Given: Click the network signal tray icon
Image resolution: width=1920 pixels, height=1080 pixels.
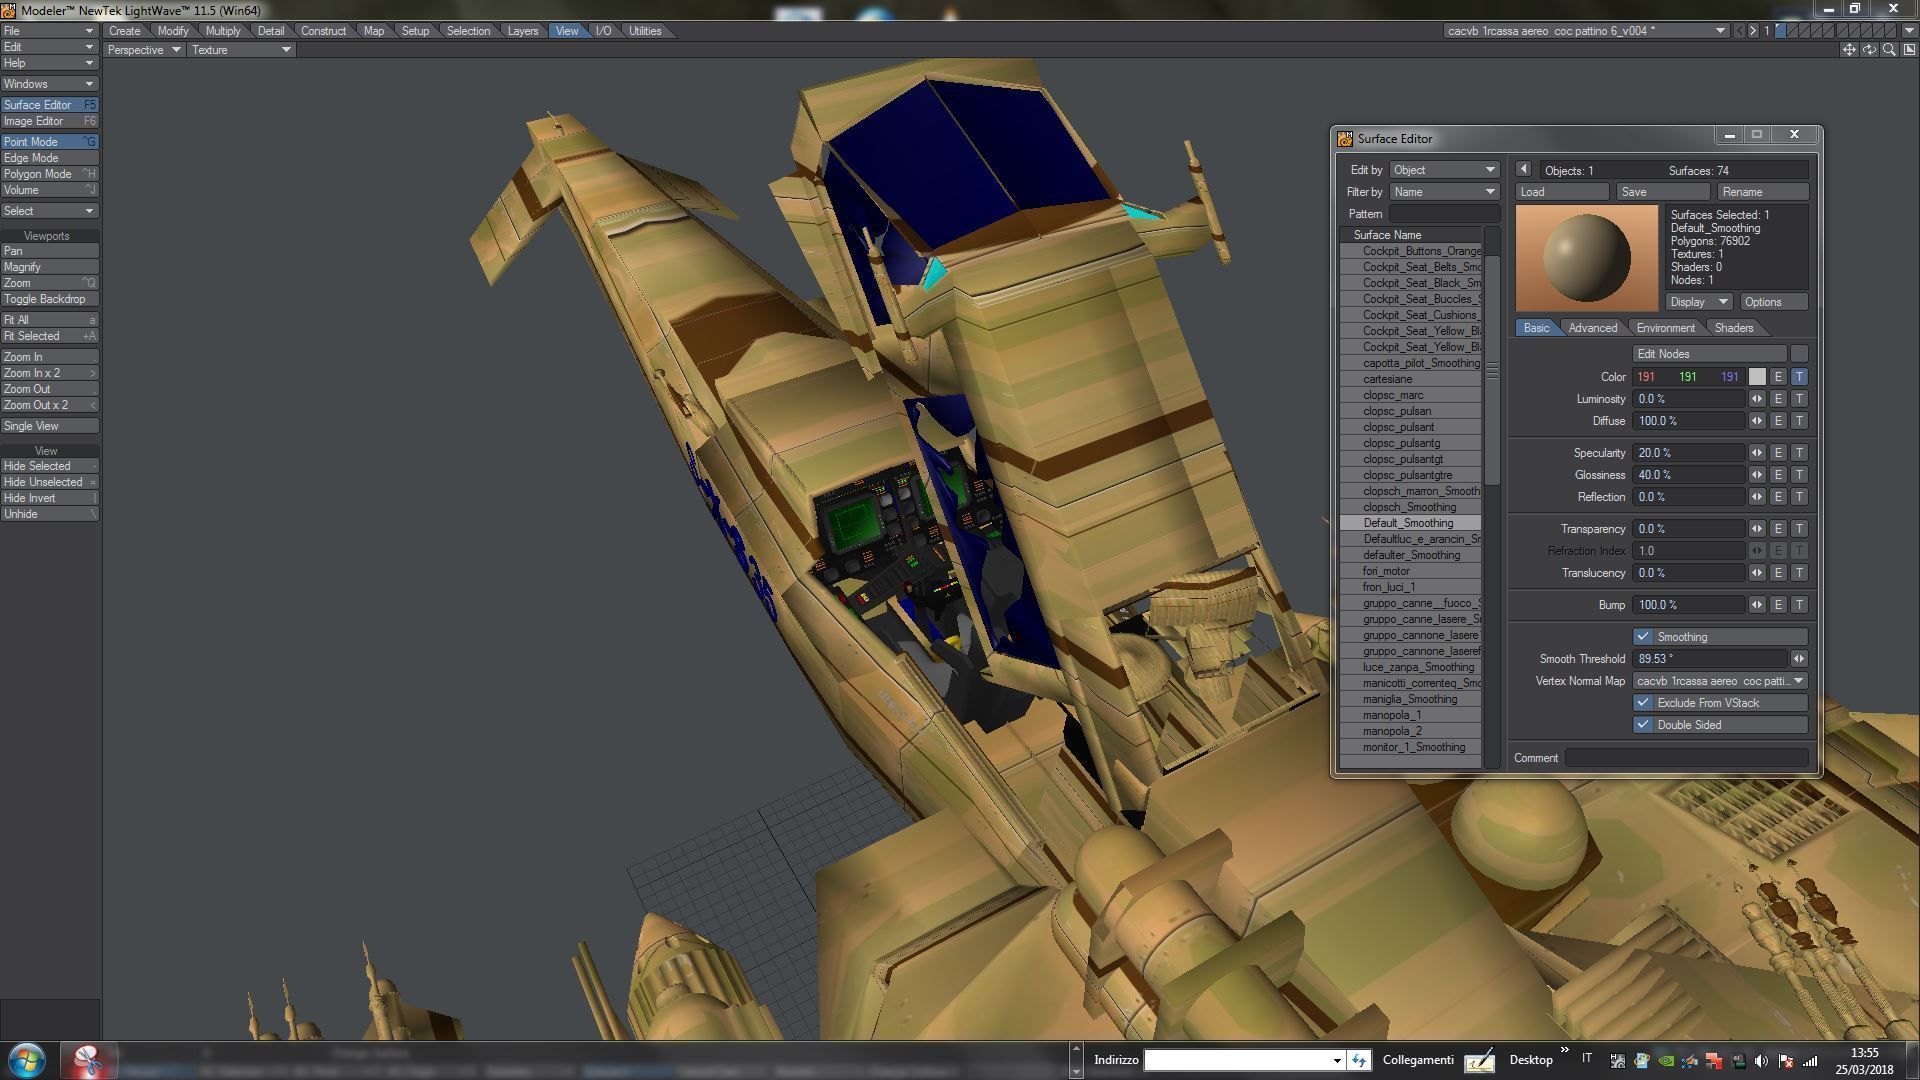Looking at the screenshot, I should (1810, 1061).
